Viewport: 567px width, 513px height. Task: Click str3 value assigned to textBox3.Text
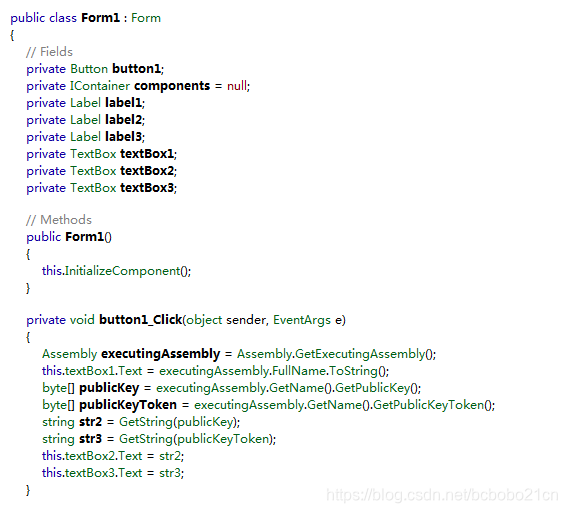pyautogui.click(x=170, y=473)
